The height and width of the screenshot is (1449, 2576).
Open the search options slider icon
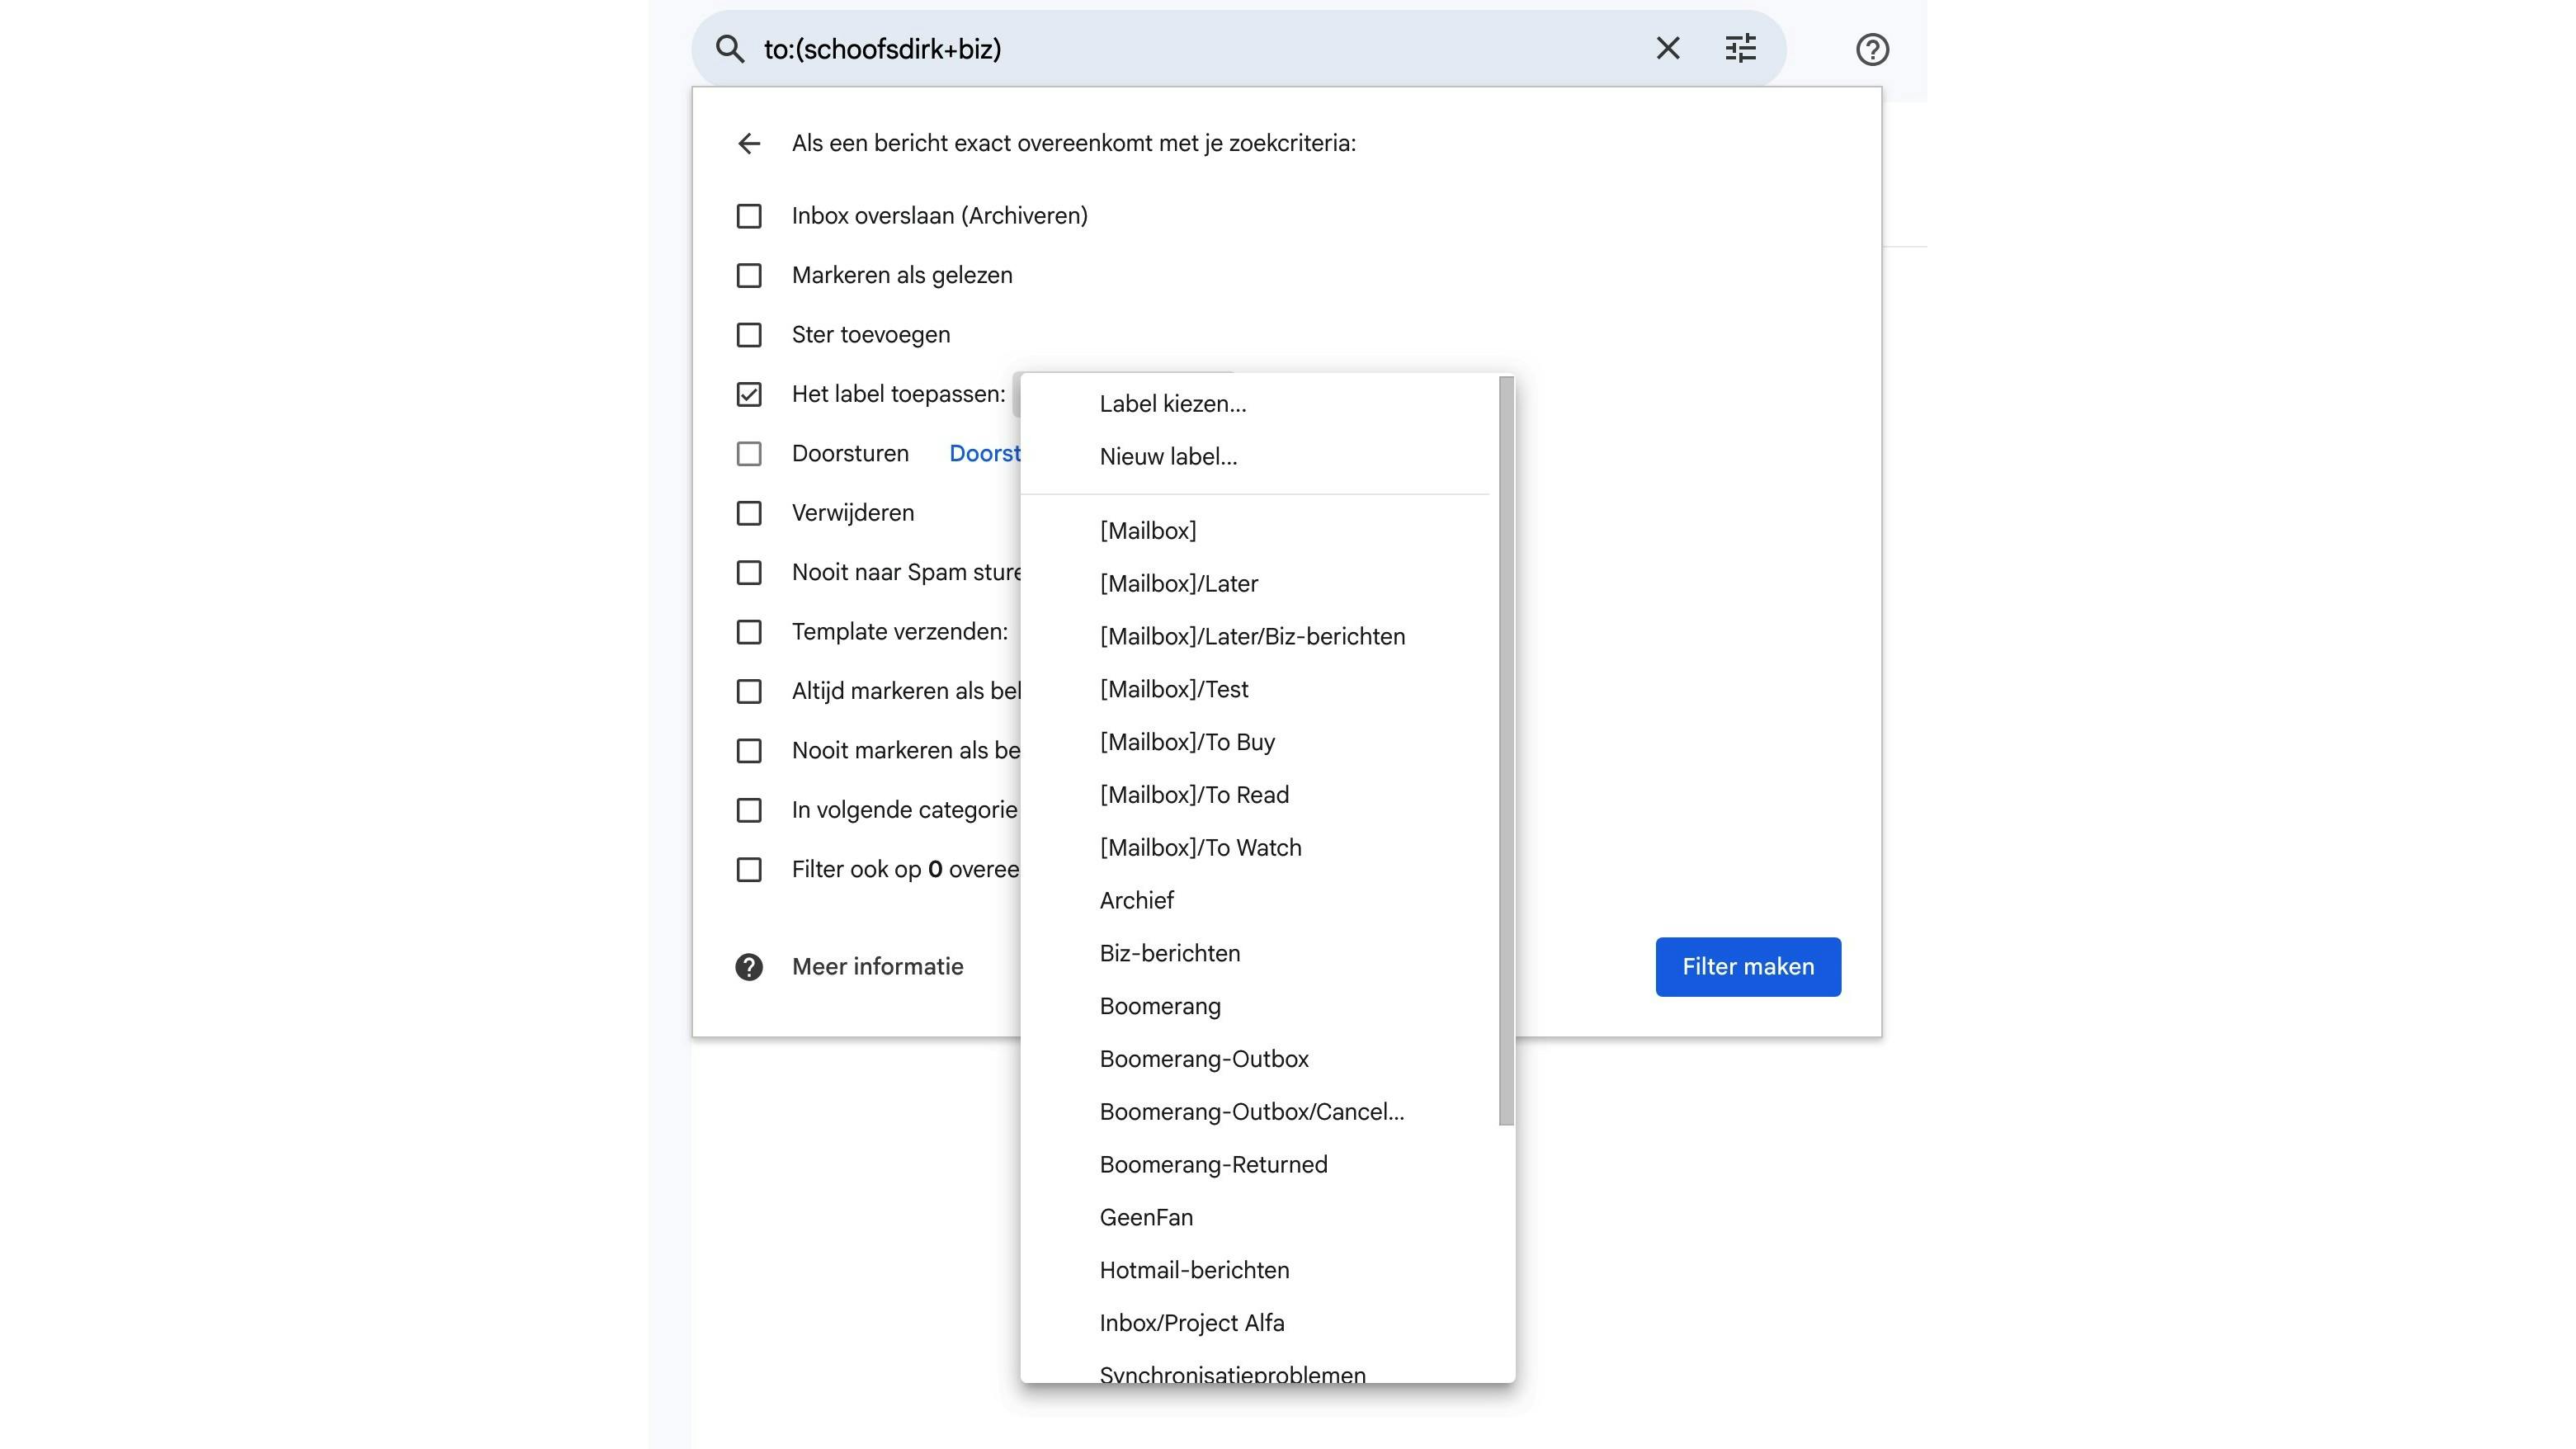tap(1740, 49)
